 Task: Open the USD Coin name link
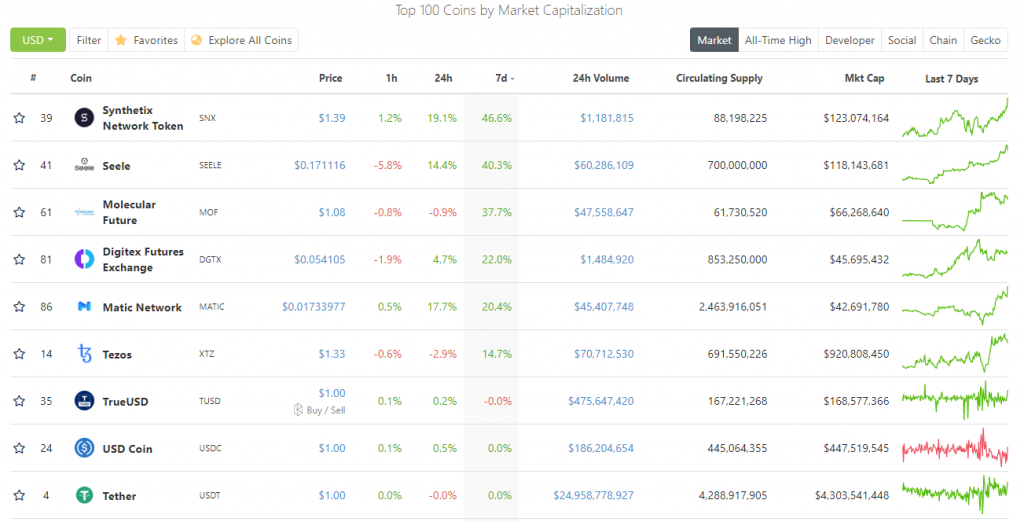[127, 449]
